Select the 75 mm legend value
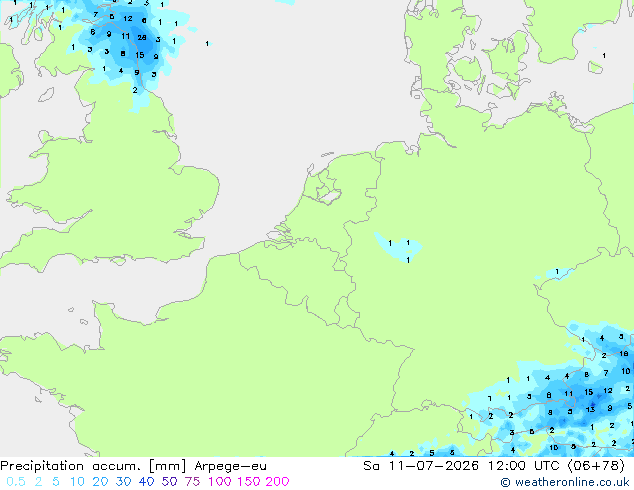This screenshot has height=490, width=634. coord(192,482)
